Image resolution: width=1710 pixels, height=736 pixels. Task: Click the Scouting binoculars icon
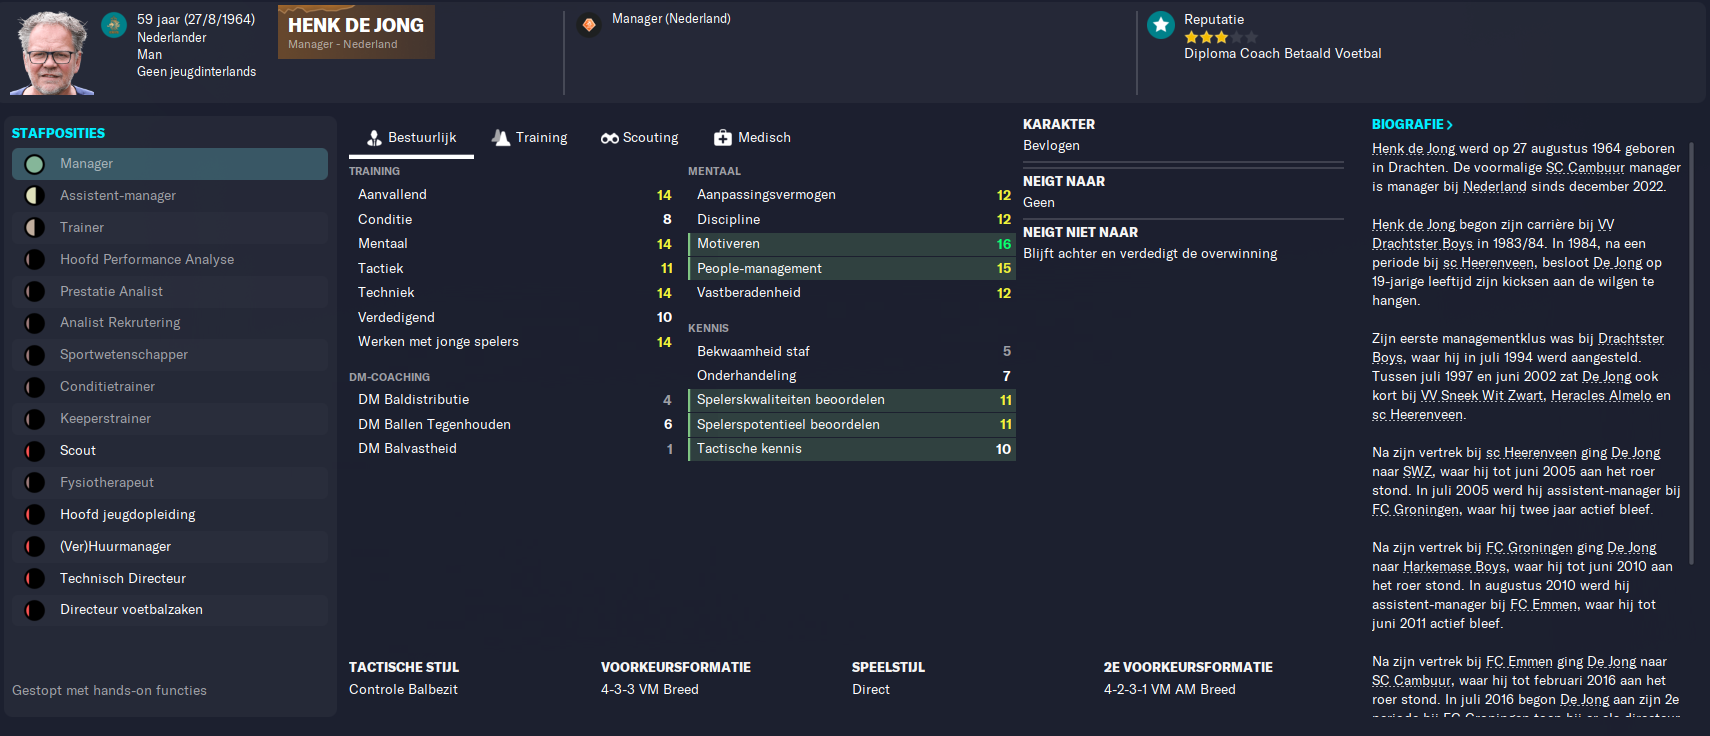pyautogui.click(x=609, y=138)
